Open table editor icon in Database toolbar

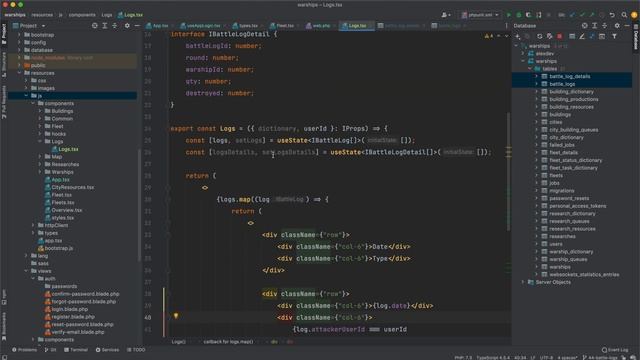click(572, 36)
